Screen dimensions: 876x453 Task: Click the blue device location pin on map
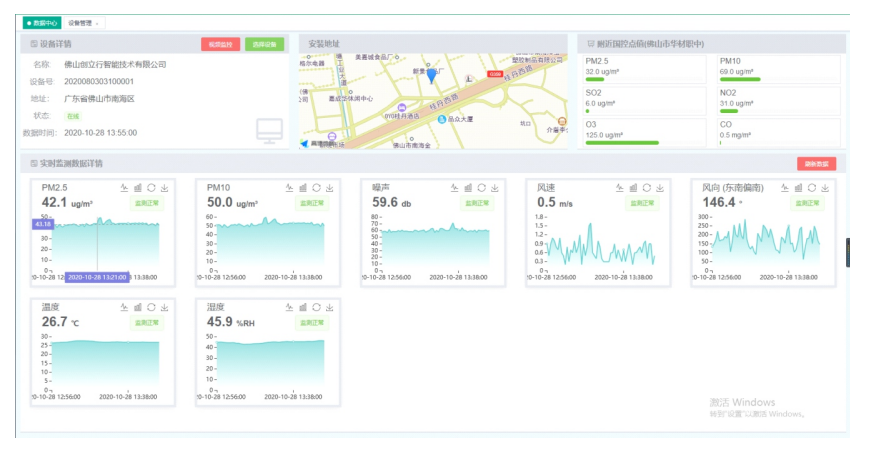430,75
